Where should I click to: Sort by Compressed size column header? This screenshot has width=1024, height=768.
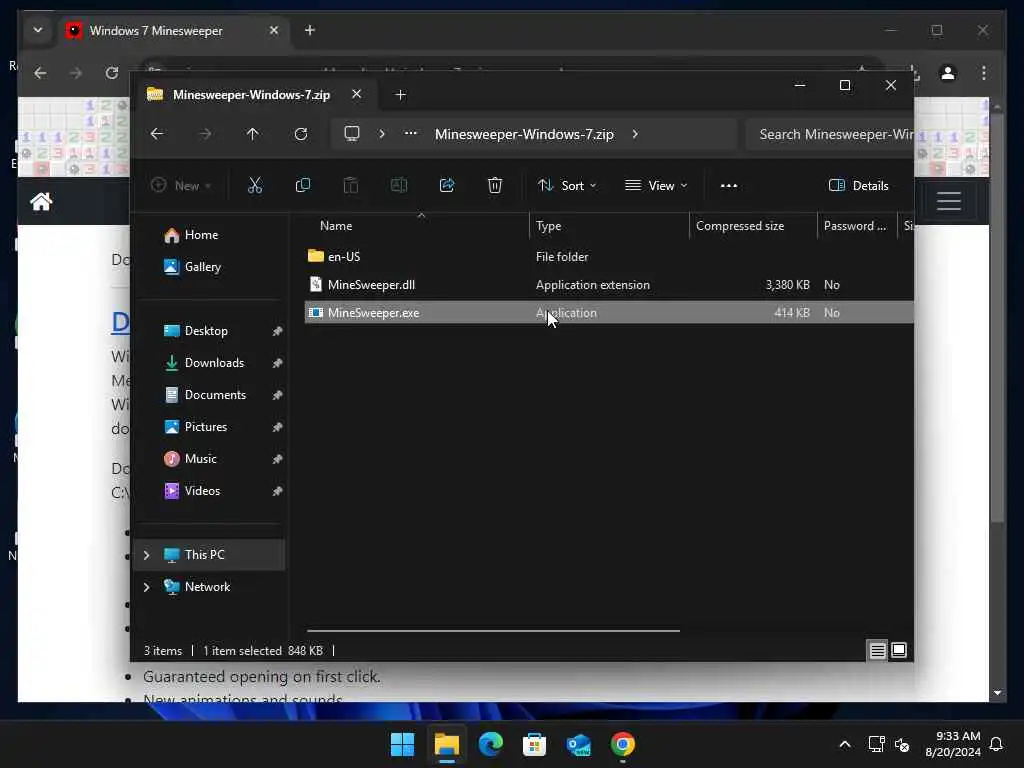point(740,225)
